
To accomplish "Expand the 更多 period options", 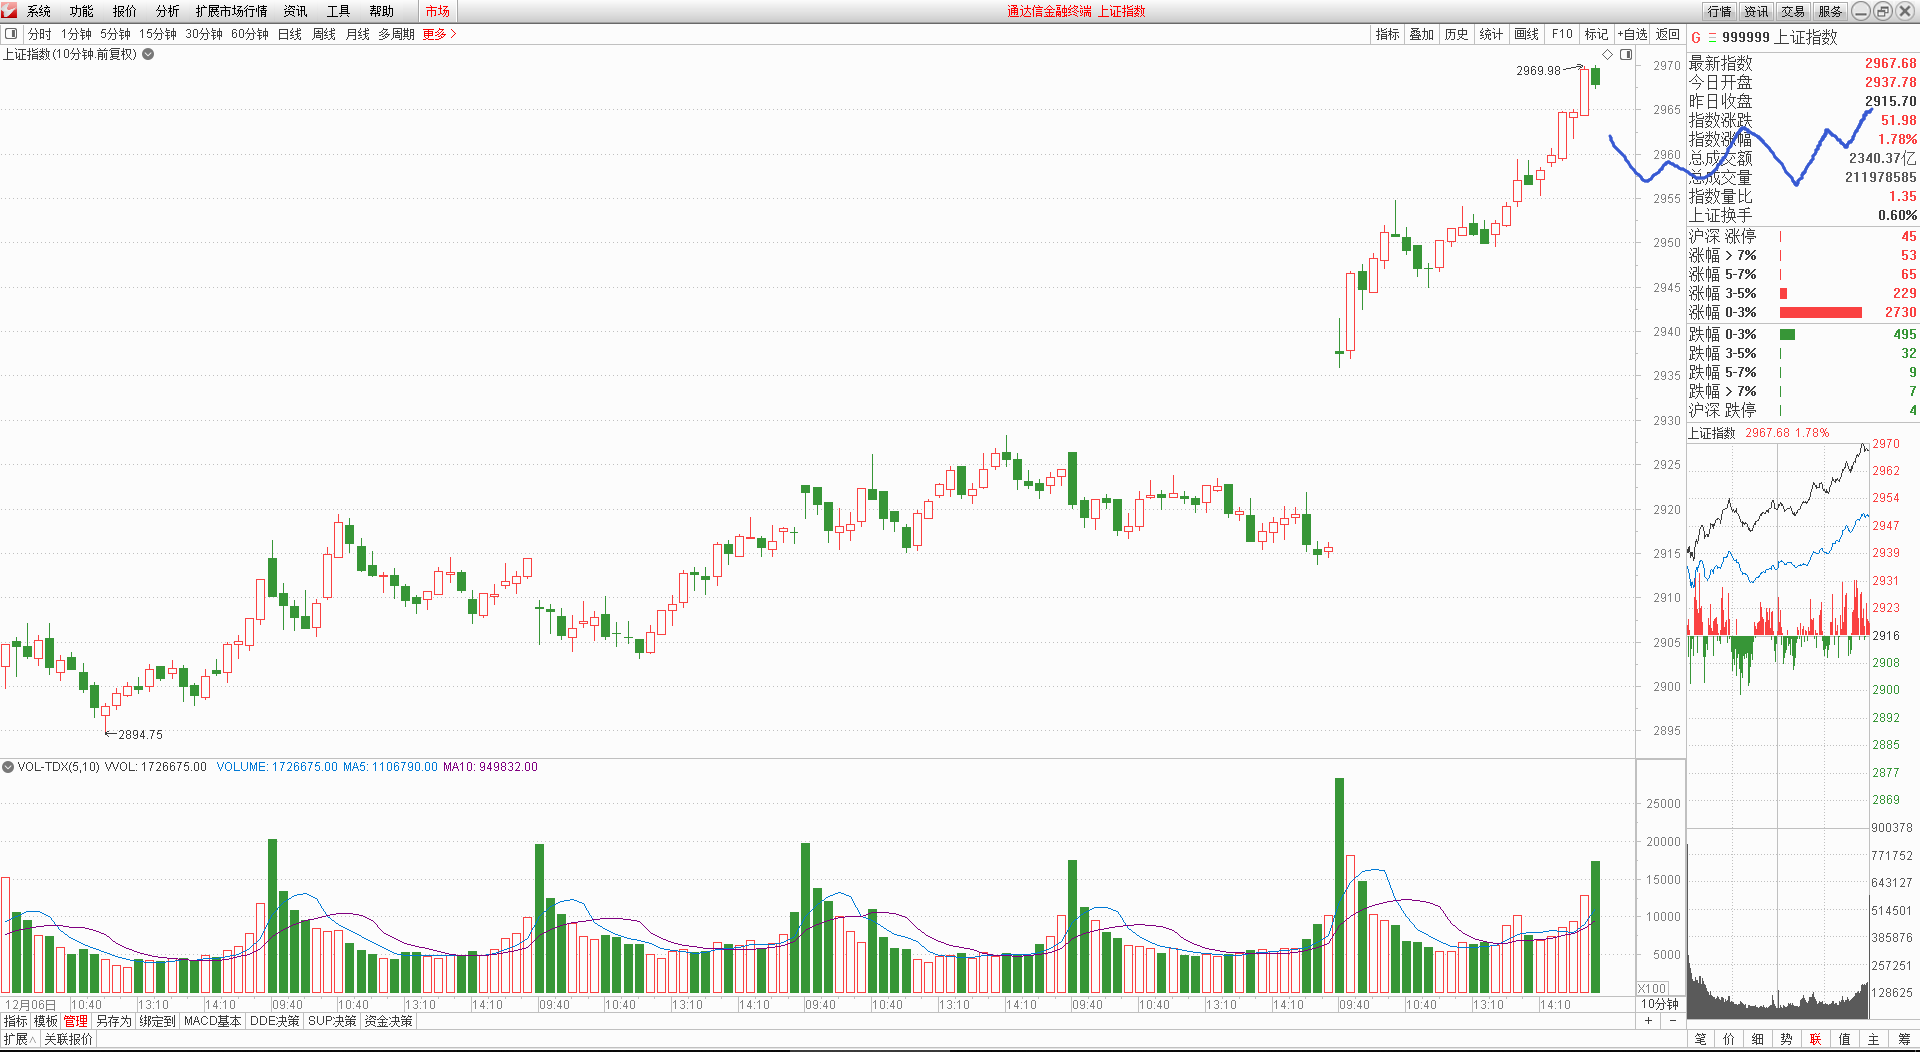I will (x=439, y=34).
